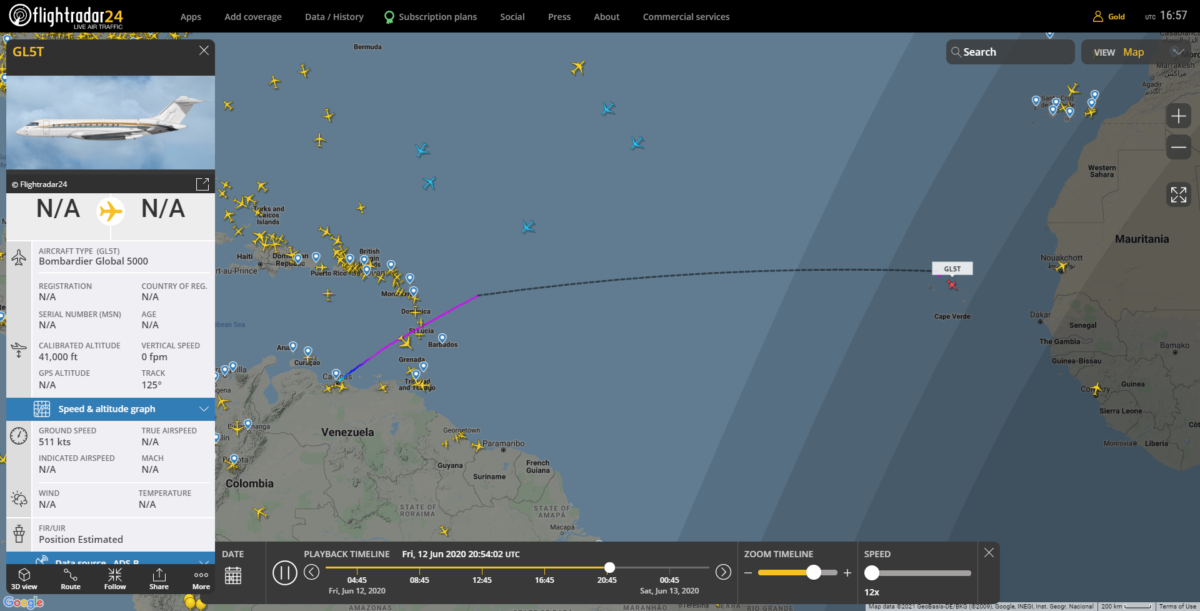
Task: Step the timeline forward with right arrow
Action: (723, 572)
